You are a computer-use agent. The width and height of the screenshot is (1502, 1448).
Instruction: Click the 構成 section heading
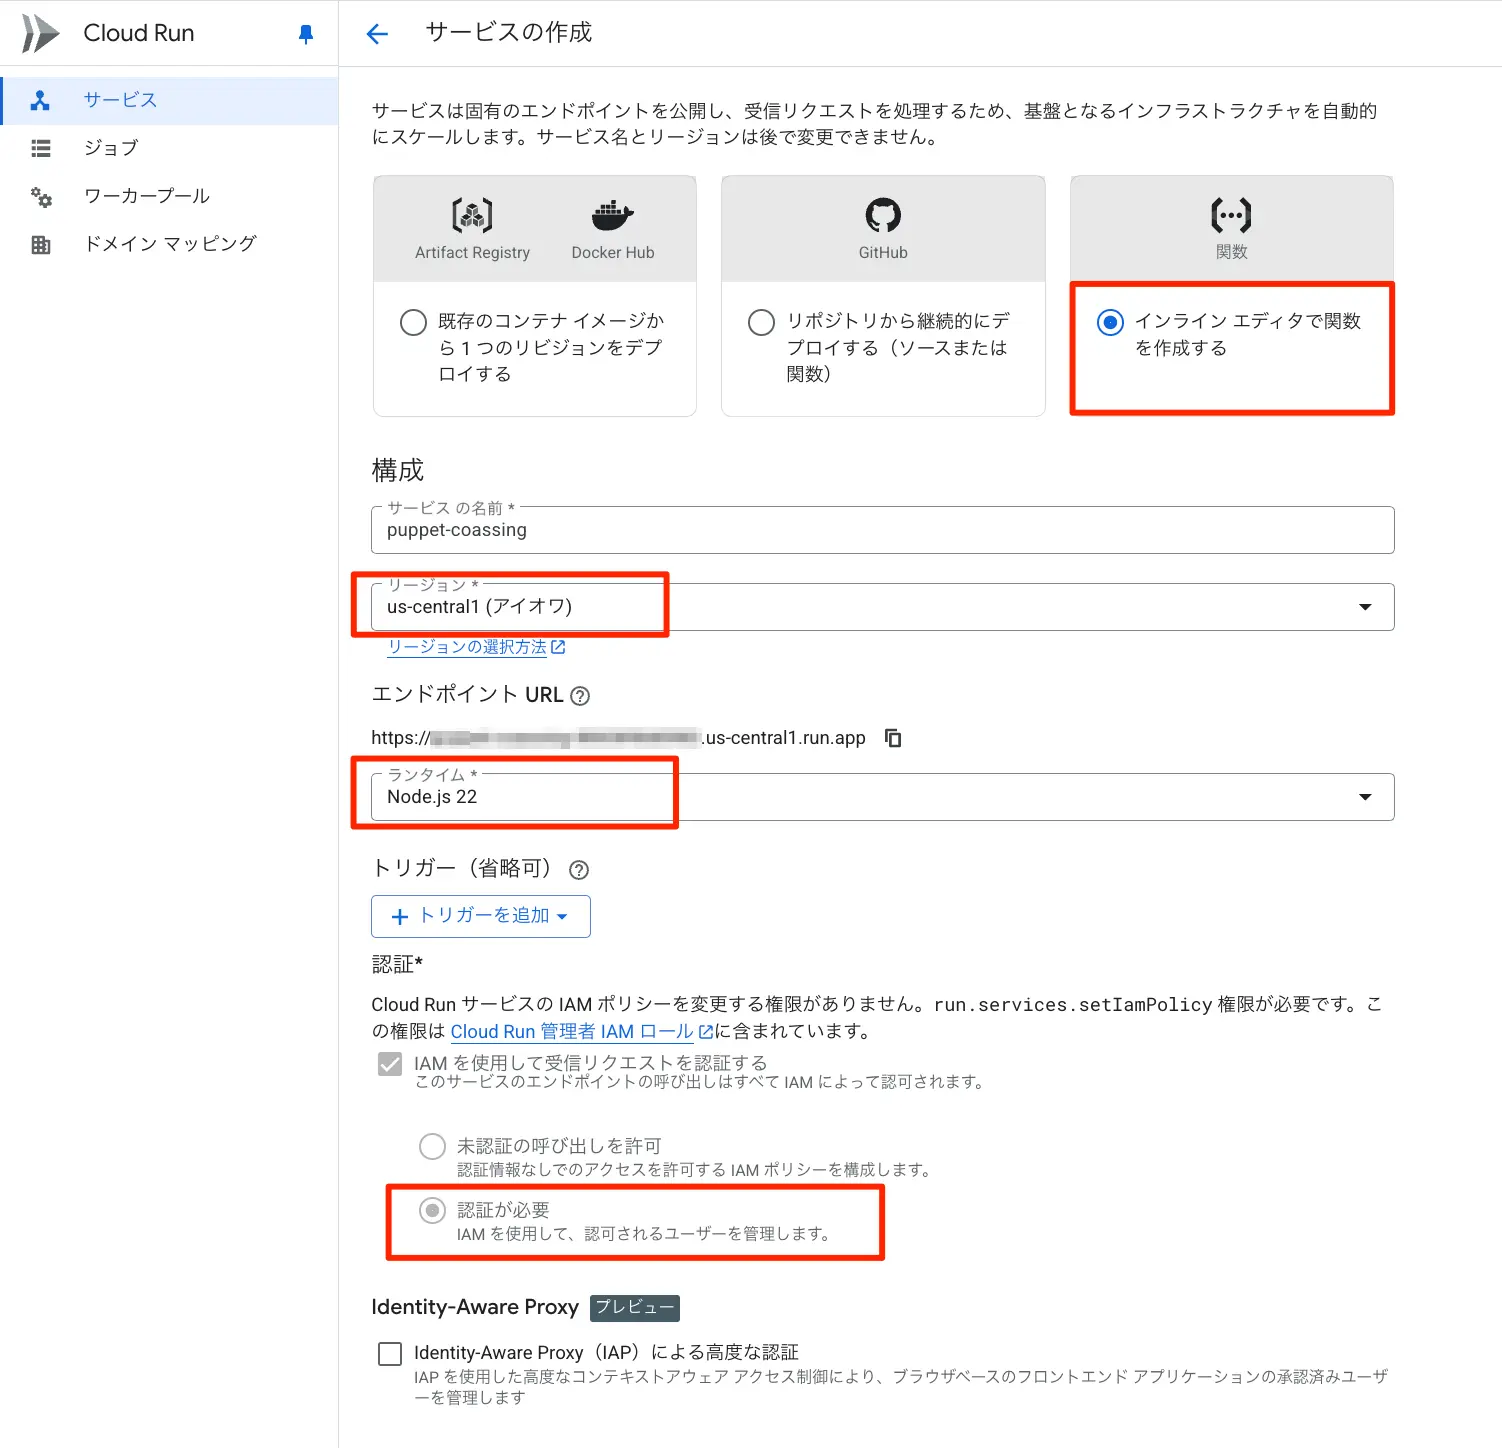(x=398, y=470)
